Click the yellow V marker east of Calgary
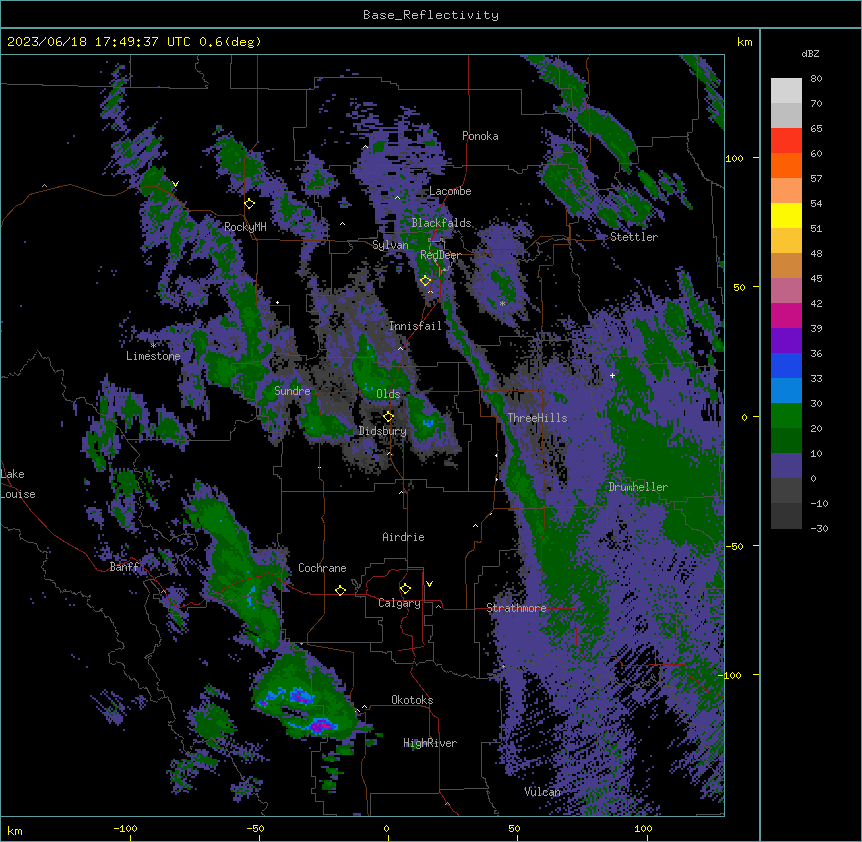This screenshot has height=842, width=862. 429,584
